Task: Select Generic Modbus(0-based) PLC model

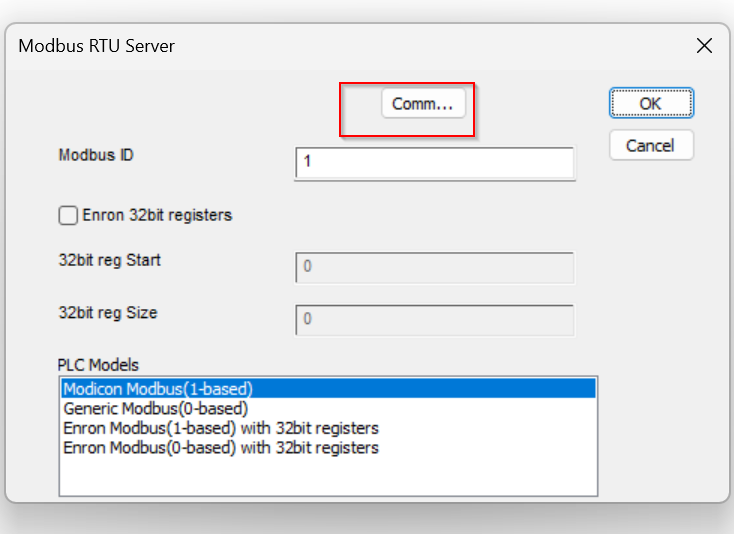Action: click(x=328, y=409)
